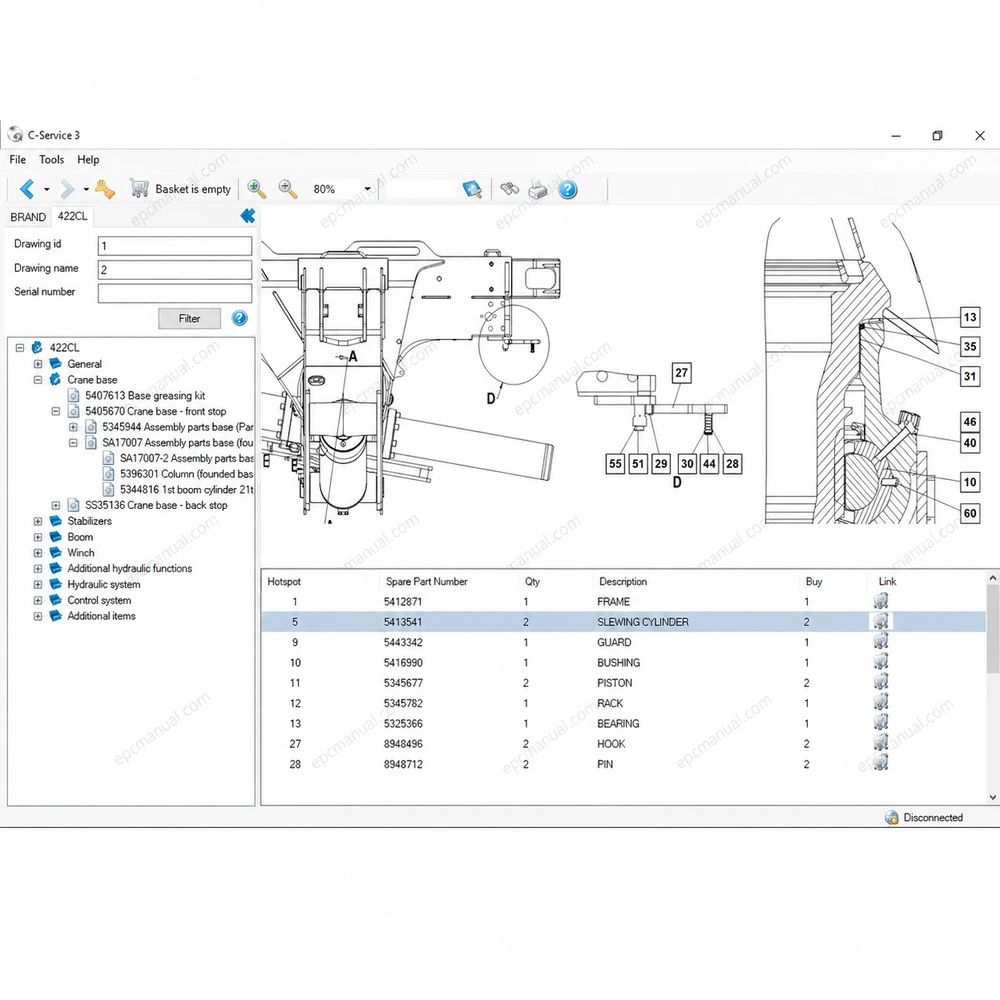Image resolution: width=1000 pixels, height=1000 pixels.
Task: Add SLEWING CYLINDER to basket icon
Action: pyautogui.click(x=881, y=621)
